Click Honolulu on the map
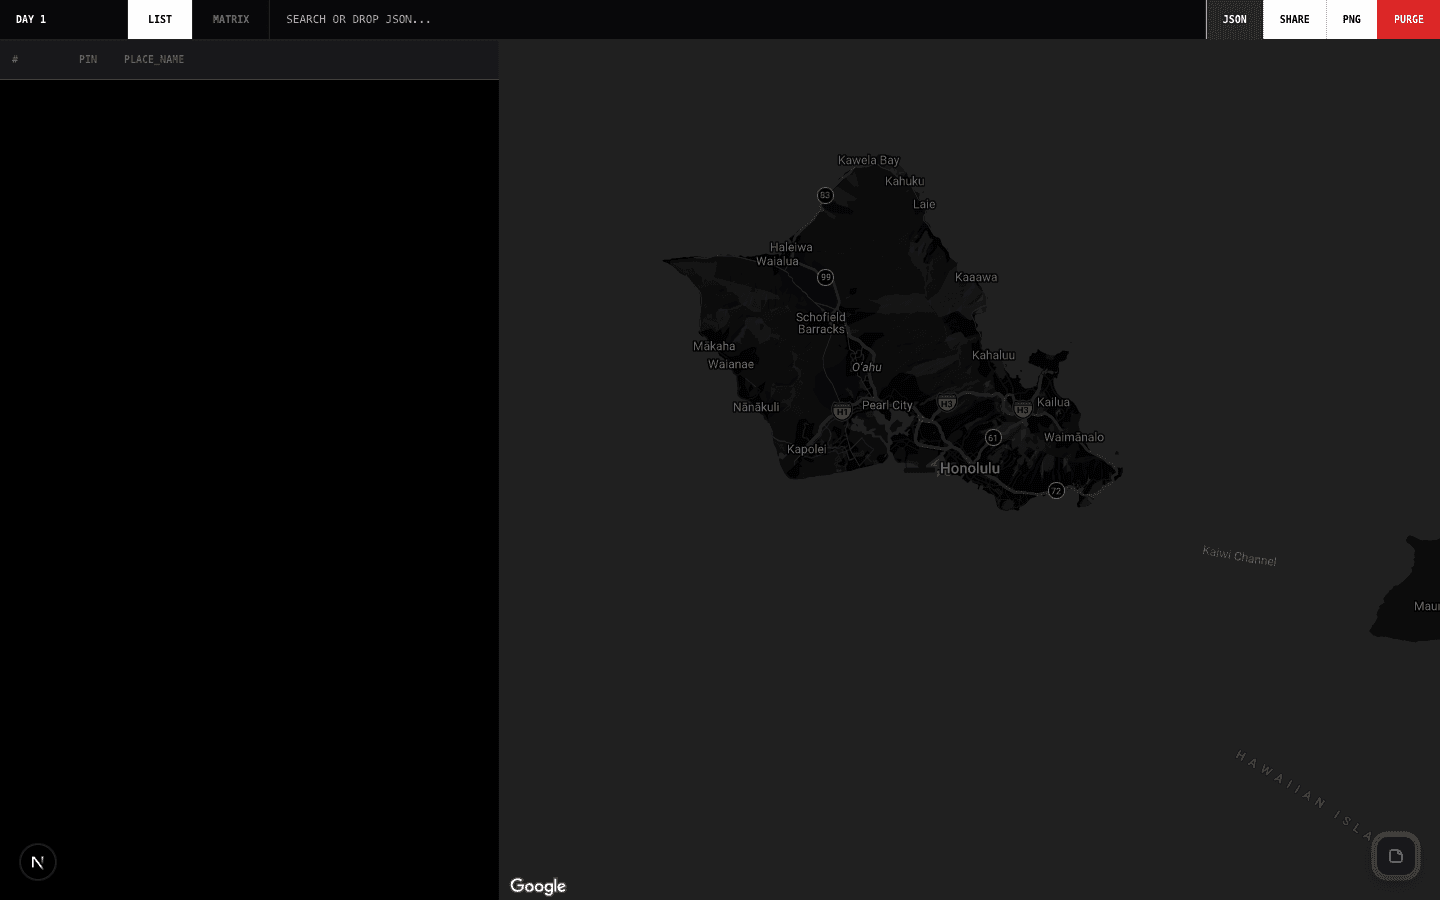Viewport: 1440px width, 900px height. point(967,468)
